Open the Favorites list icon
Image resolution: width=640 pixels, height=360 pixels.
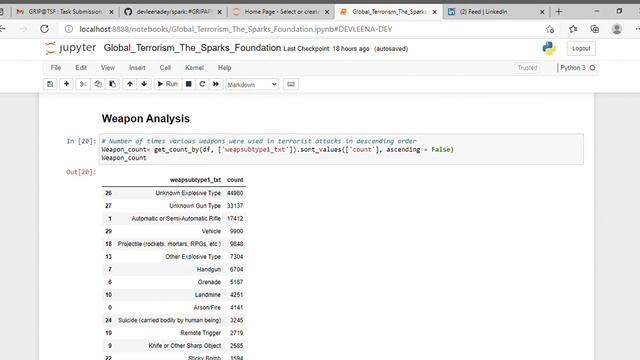point(573,29)
